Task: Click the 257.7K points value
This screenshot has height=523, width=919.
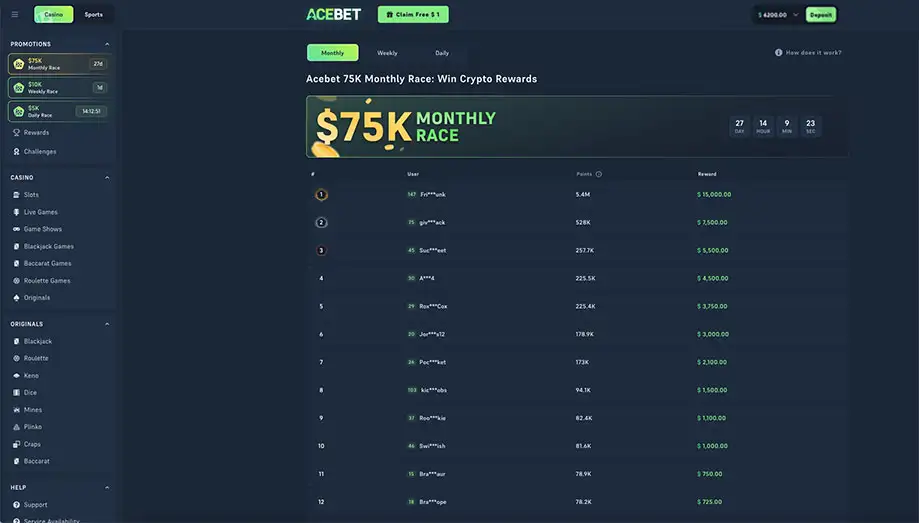Action: [584, 250]
